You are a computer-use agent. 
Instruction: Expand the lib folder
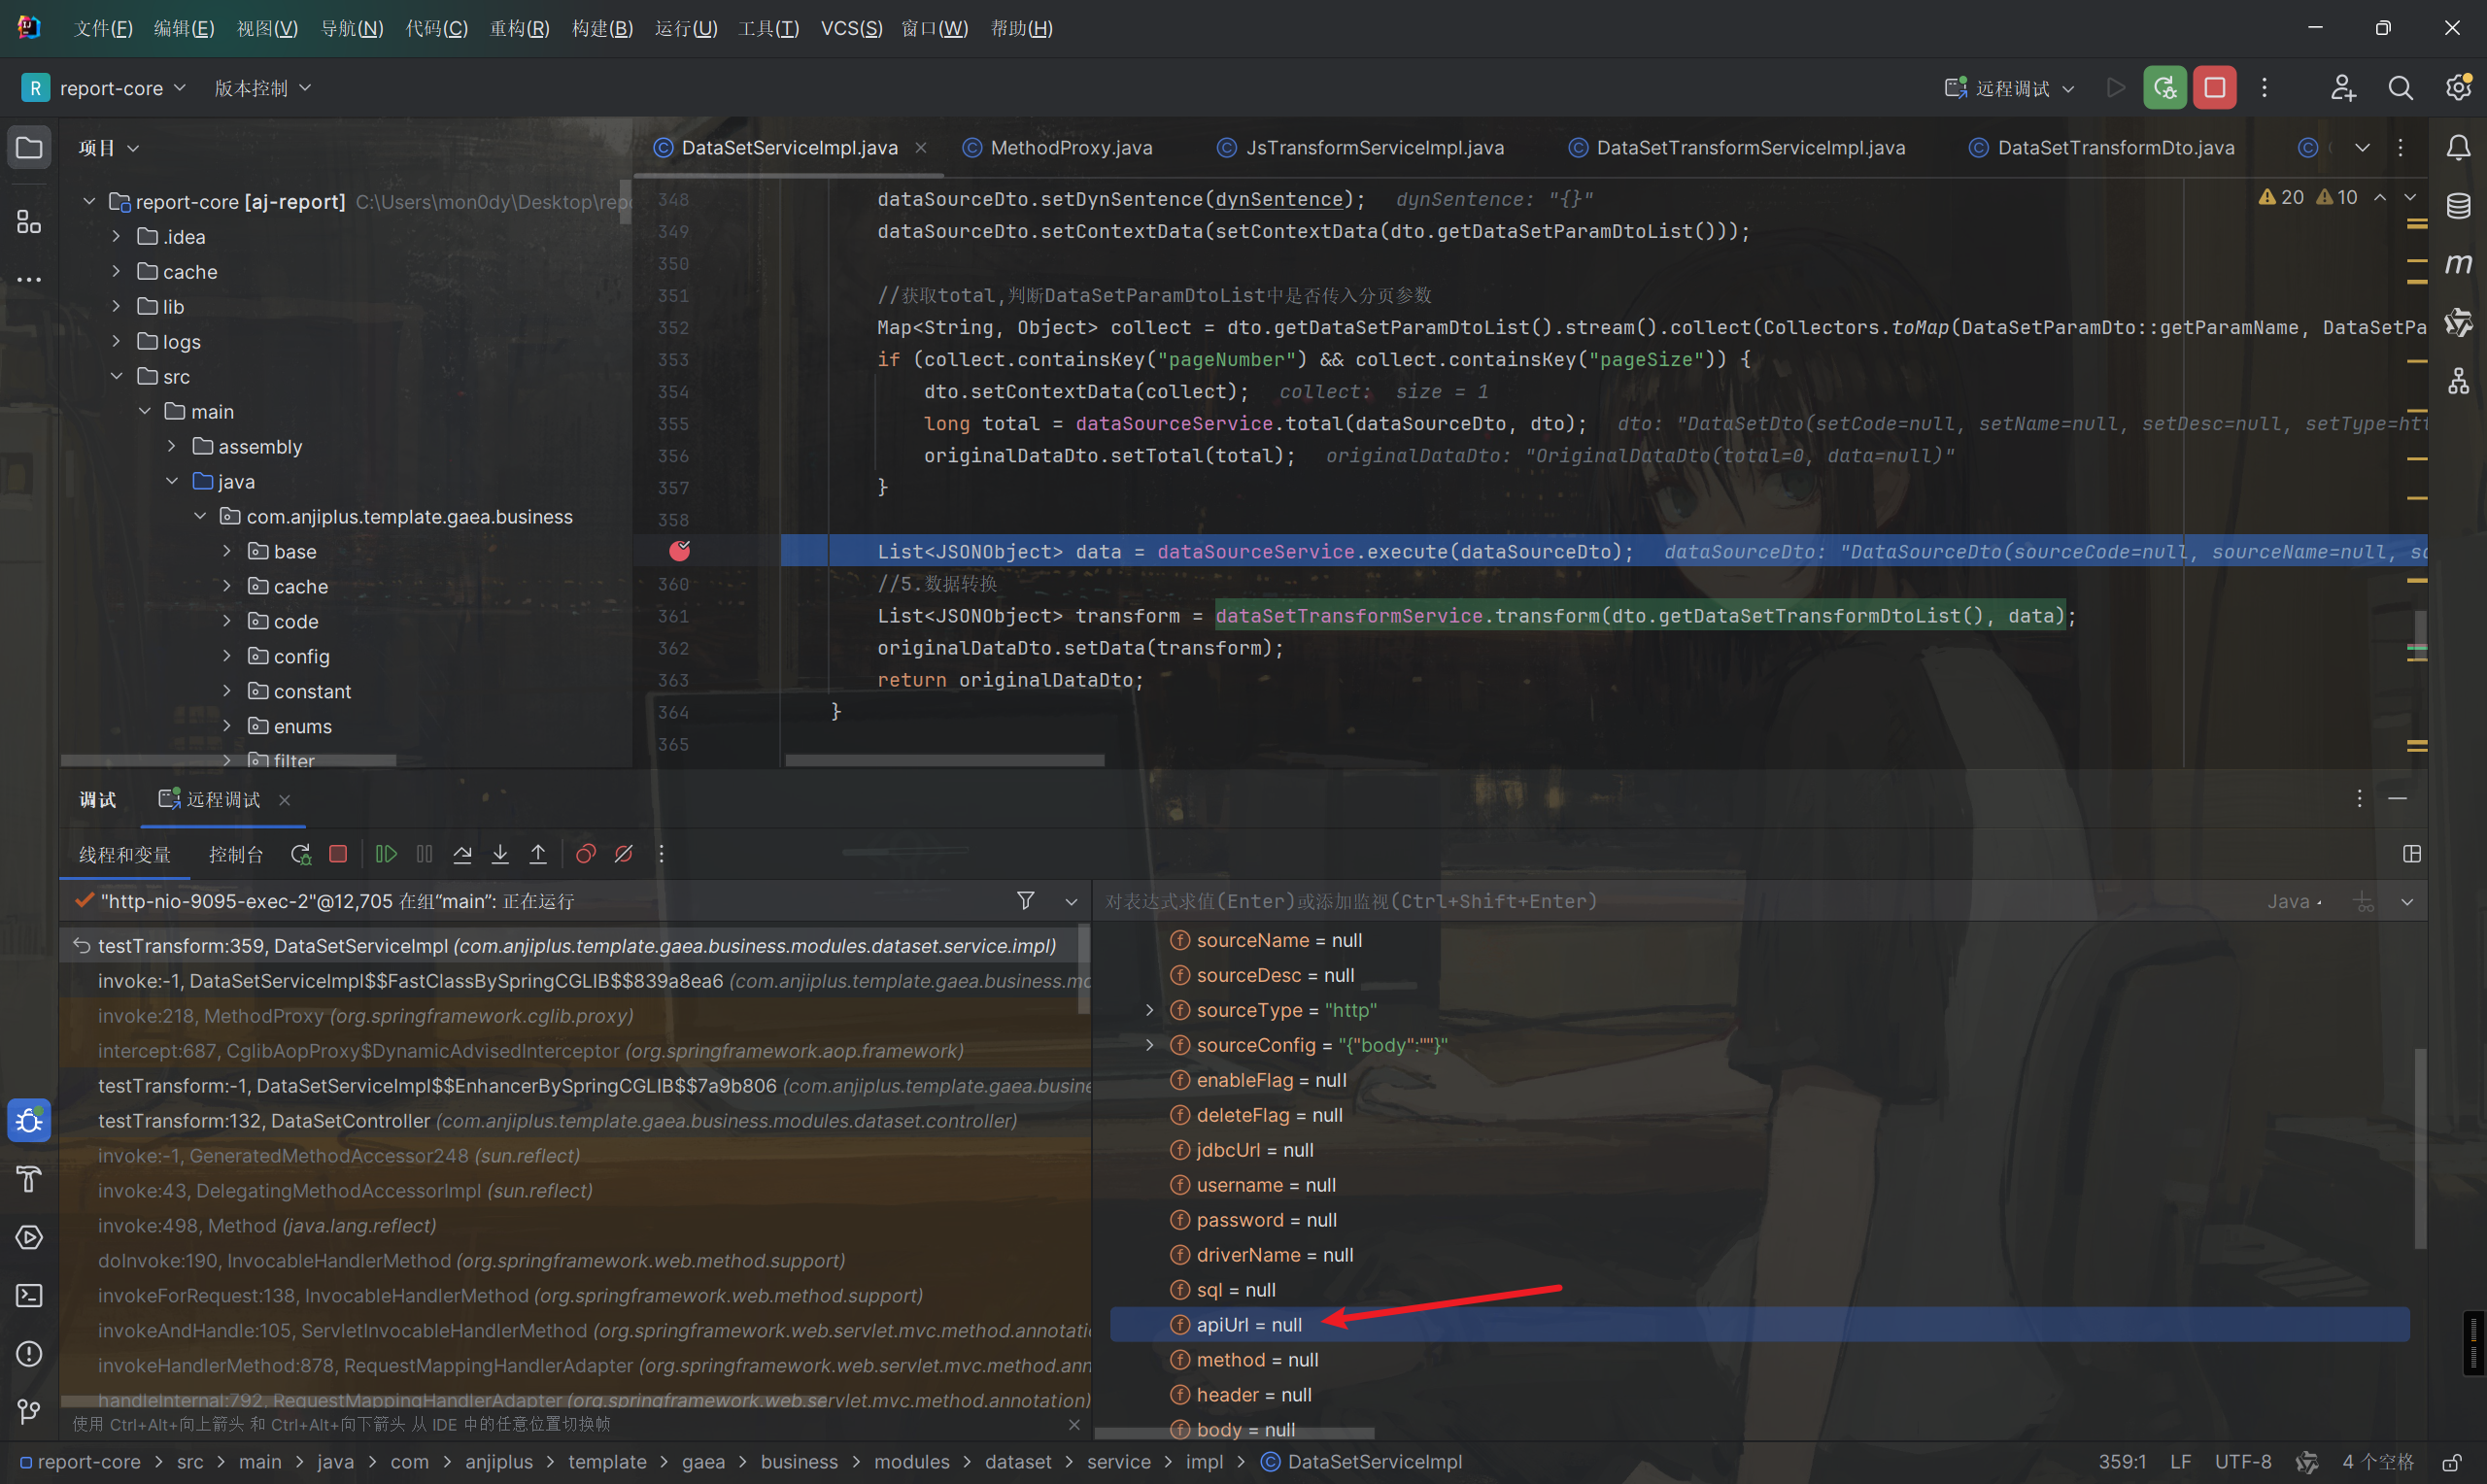coord(116,307)
